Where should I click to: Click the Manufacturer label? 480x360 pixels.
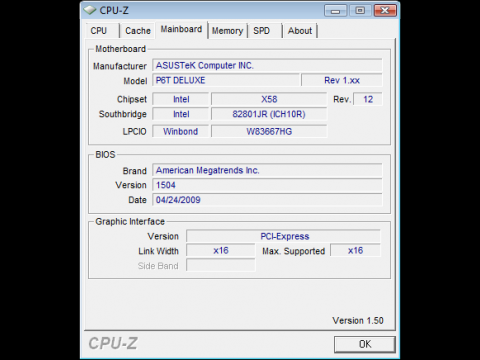[120, 66]
